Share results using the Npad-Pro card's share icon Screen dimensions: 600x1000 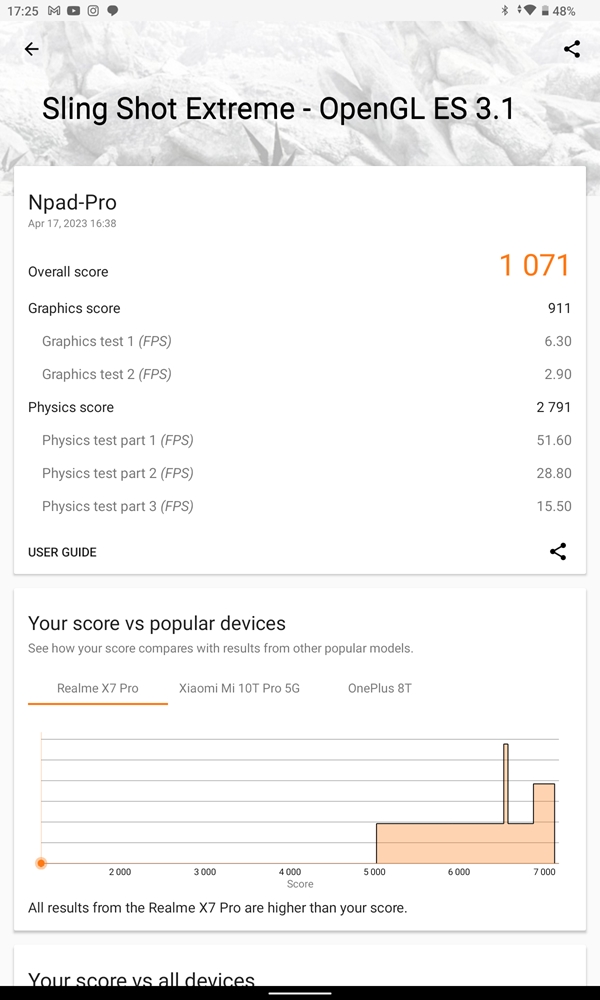(558, 552)
